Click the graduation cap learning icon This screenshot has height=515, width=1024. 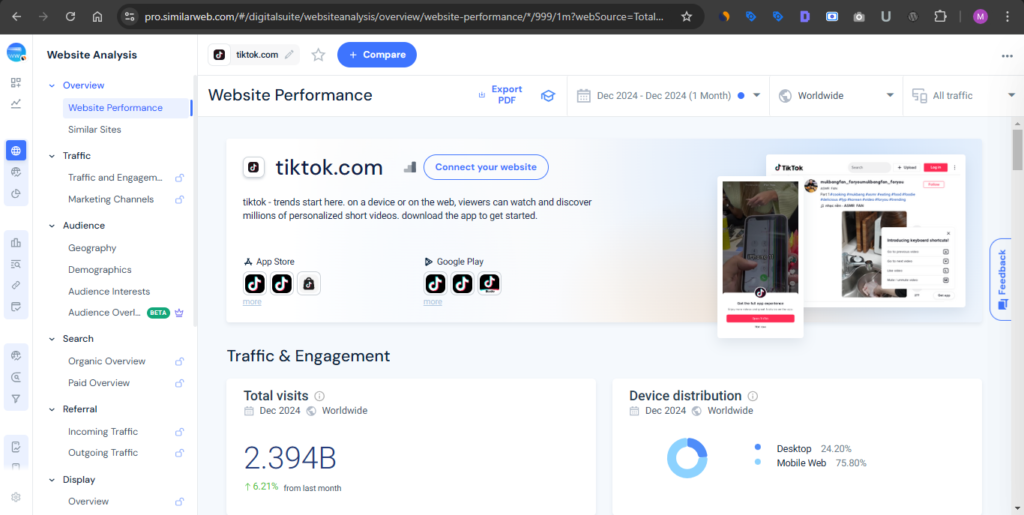[x=547, y=96]
